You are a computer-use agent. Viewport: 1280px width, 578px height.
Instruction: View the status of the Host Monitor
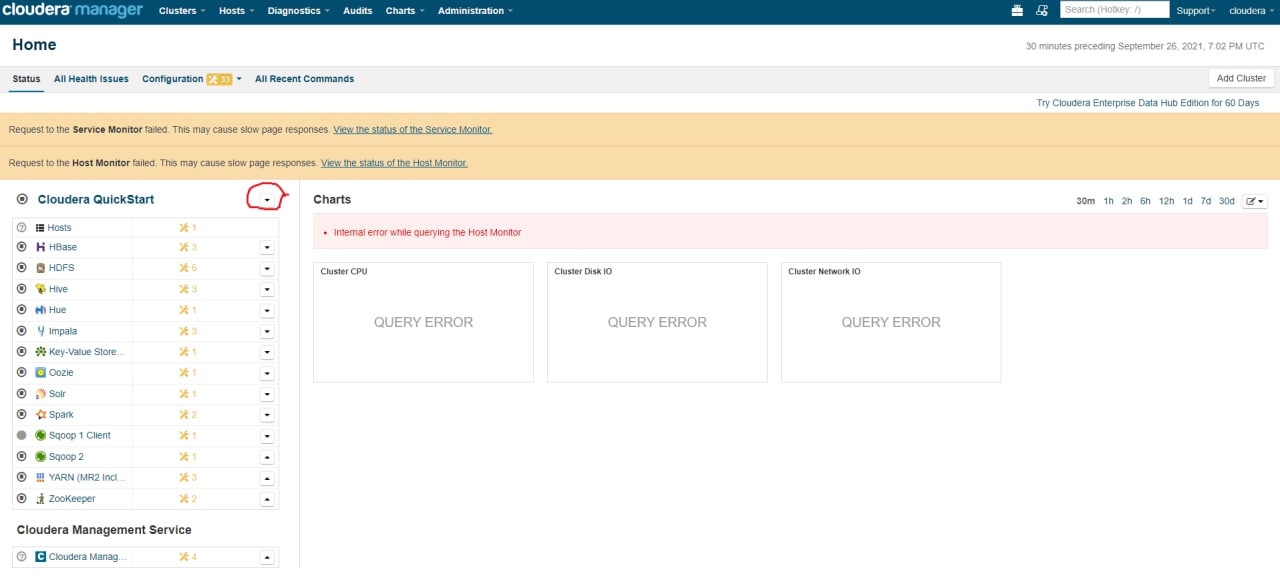394,163
